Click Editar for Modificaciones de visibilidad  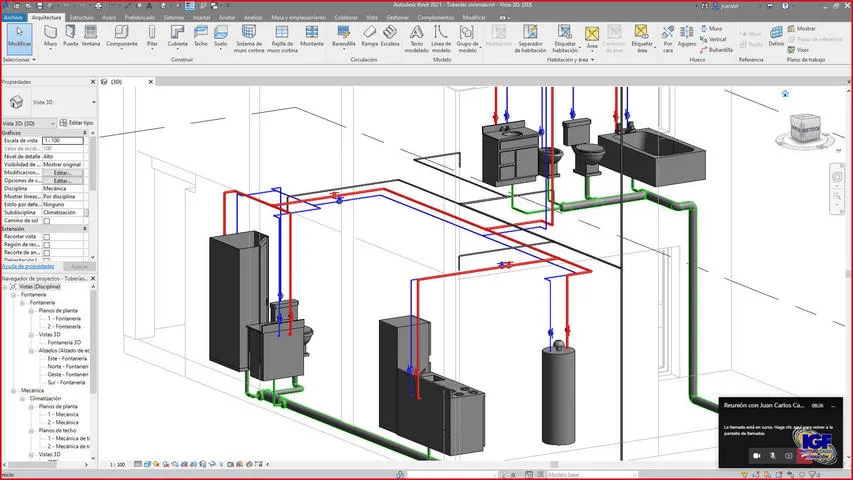pyautogui.click(x=63, y=173)
